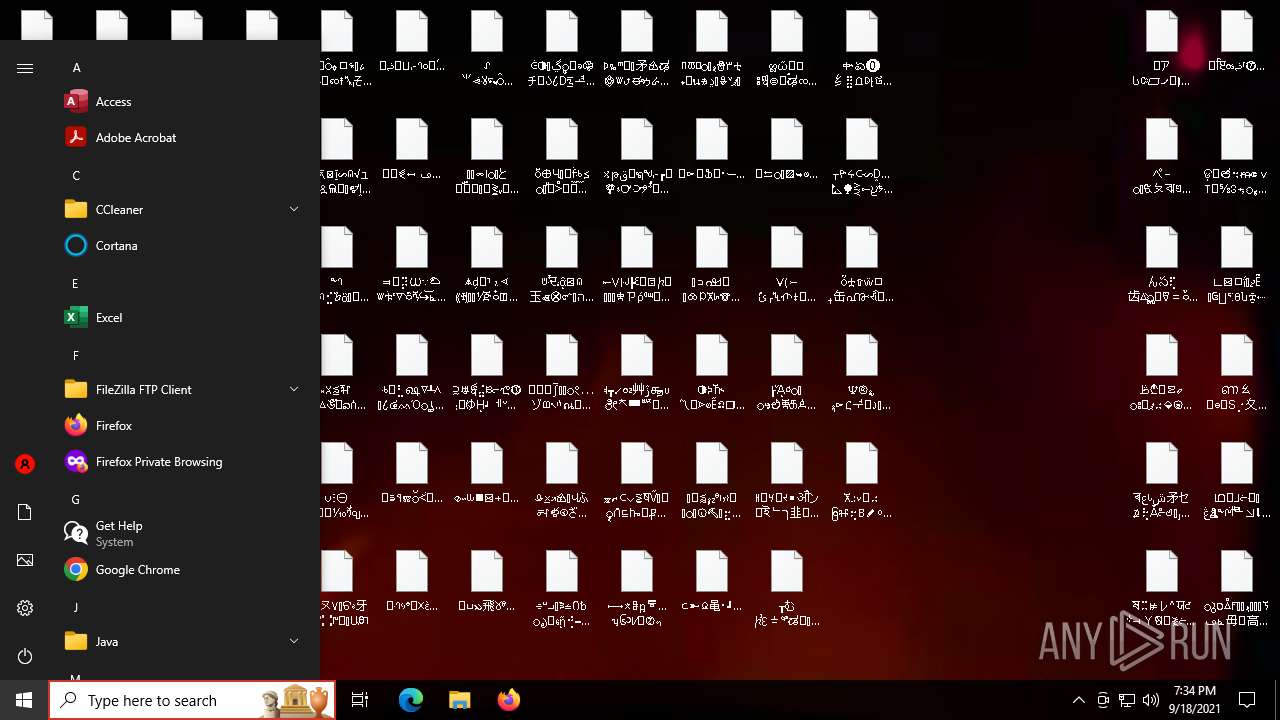
Task: Click the user account icon in Start sidebar
Action: click(x=25, y=464)
